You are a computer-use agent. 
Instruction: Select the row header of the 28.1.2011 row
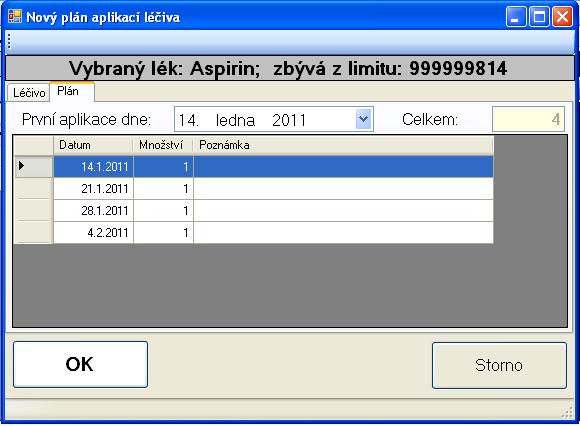tap(33, 211)
